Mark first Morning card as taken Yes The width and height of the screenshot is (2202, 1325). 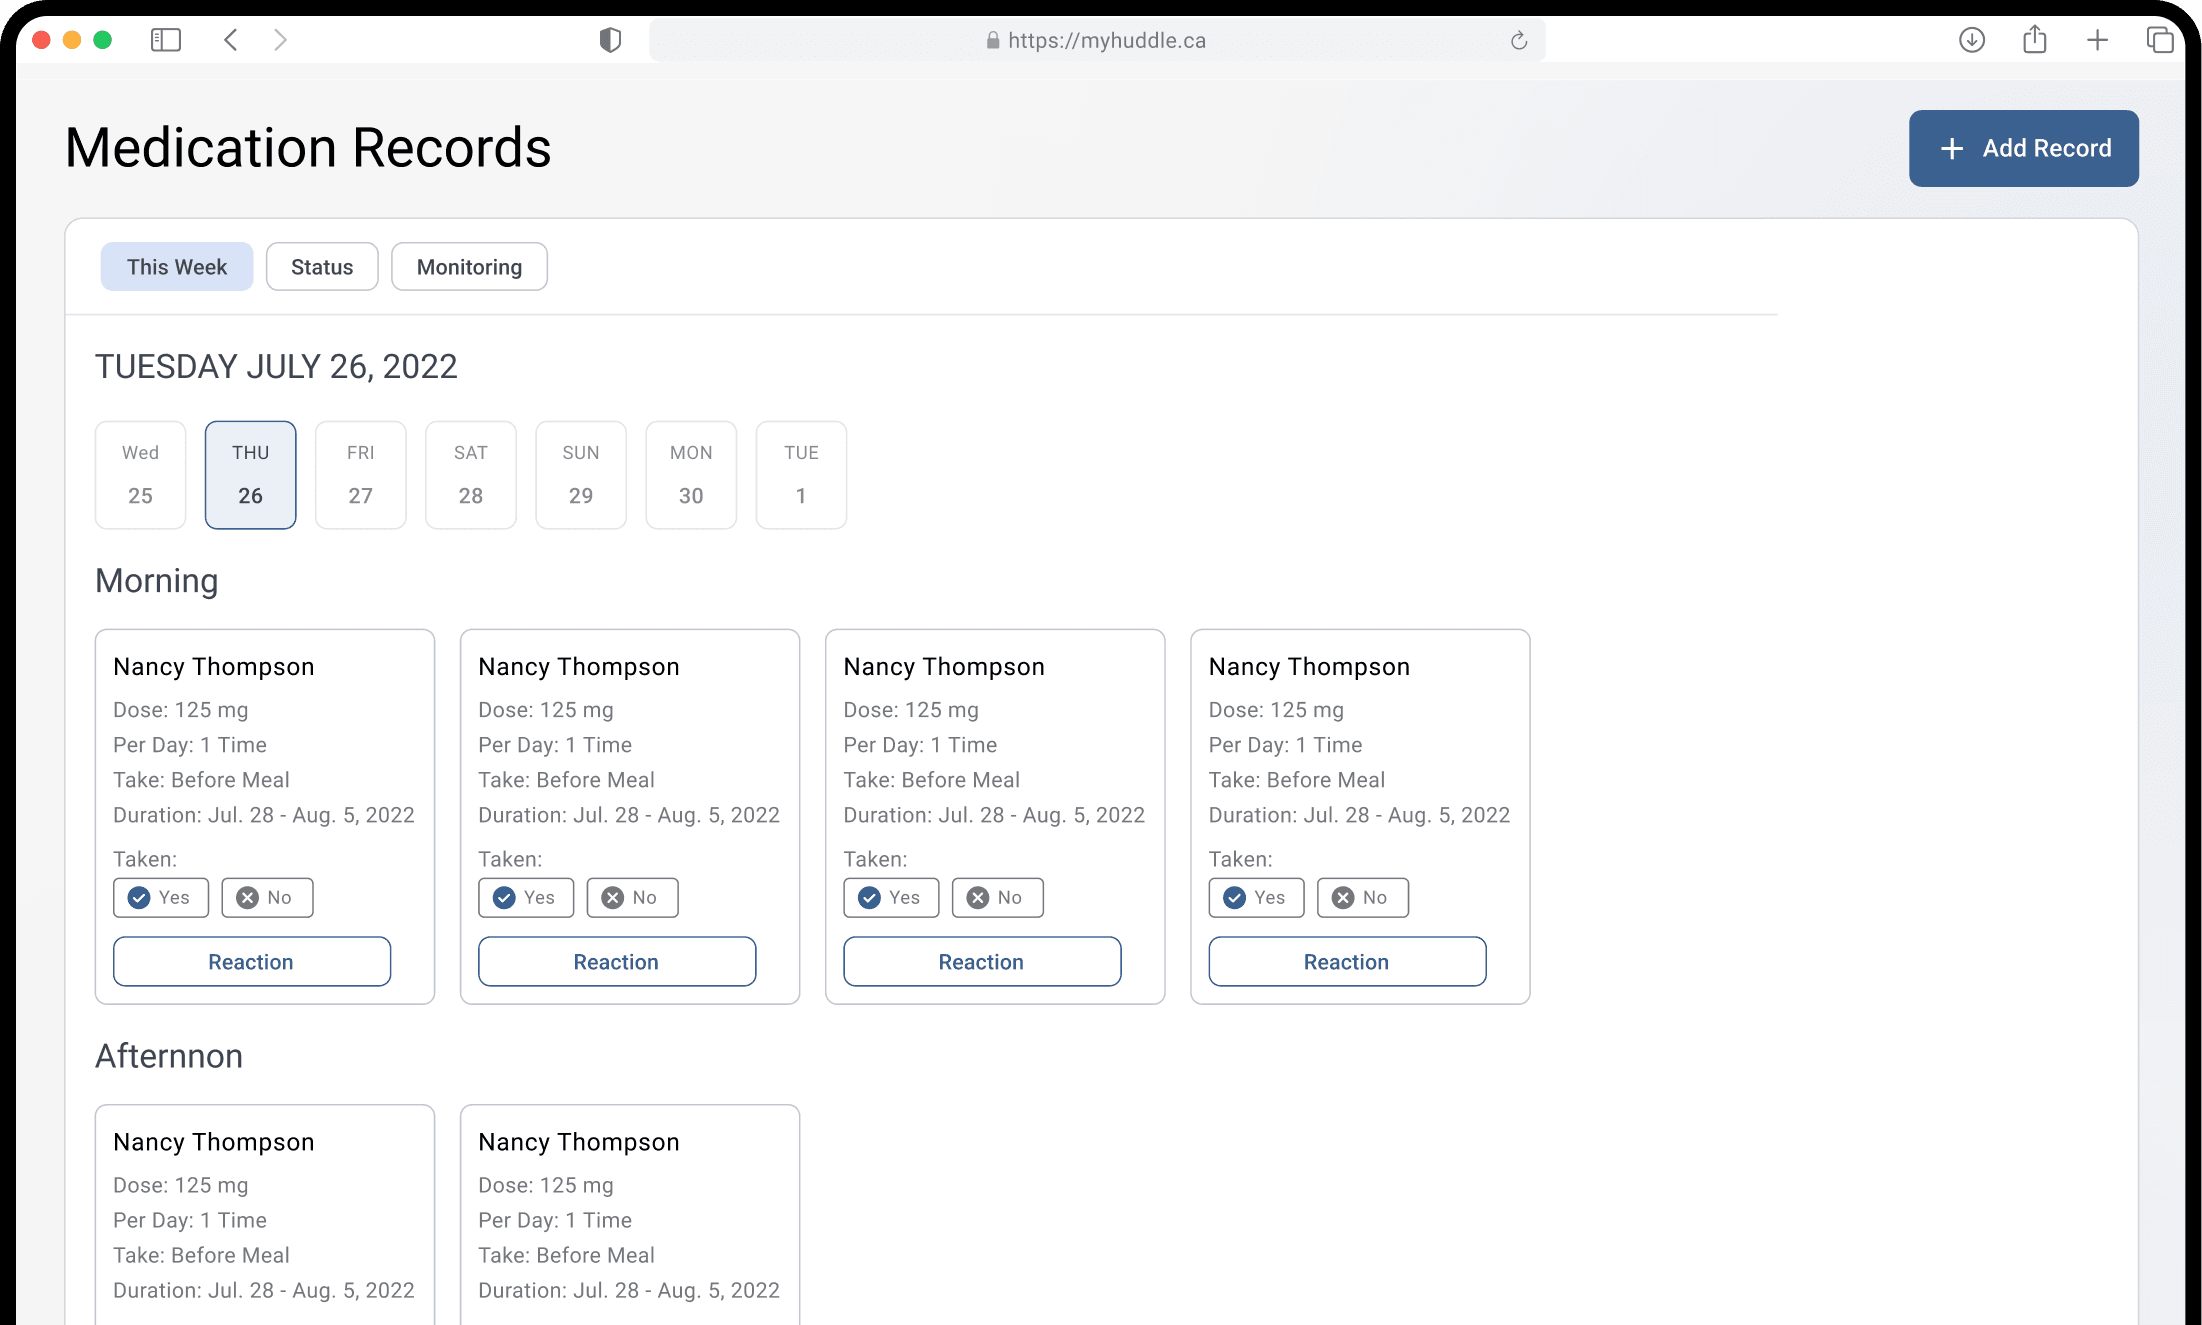[x=161, y=898]
